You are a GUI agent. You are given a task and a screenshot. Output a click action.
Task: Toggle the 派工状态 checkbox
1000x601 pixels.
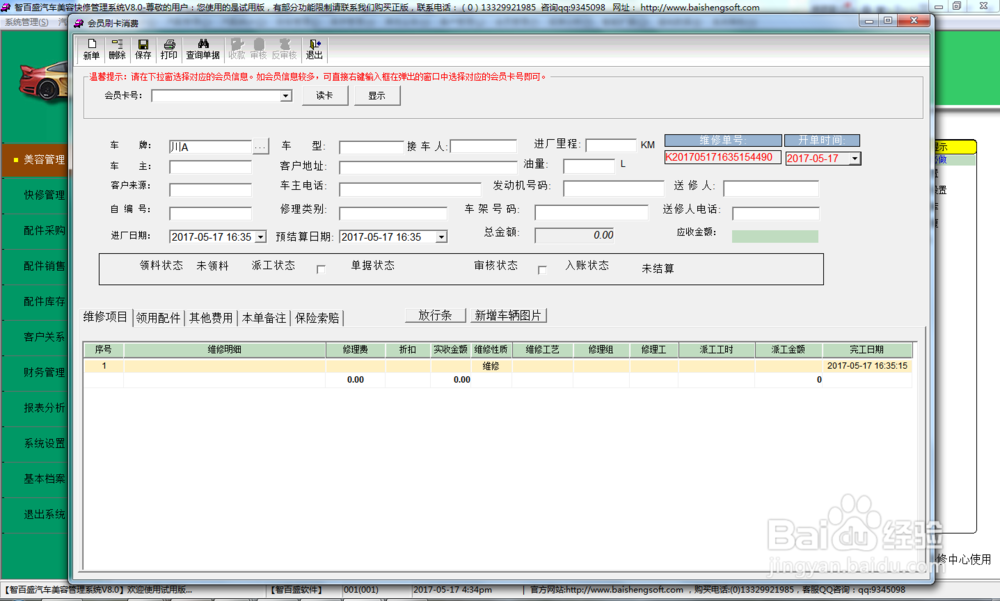[x=321, y=269]
